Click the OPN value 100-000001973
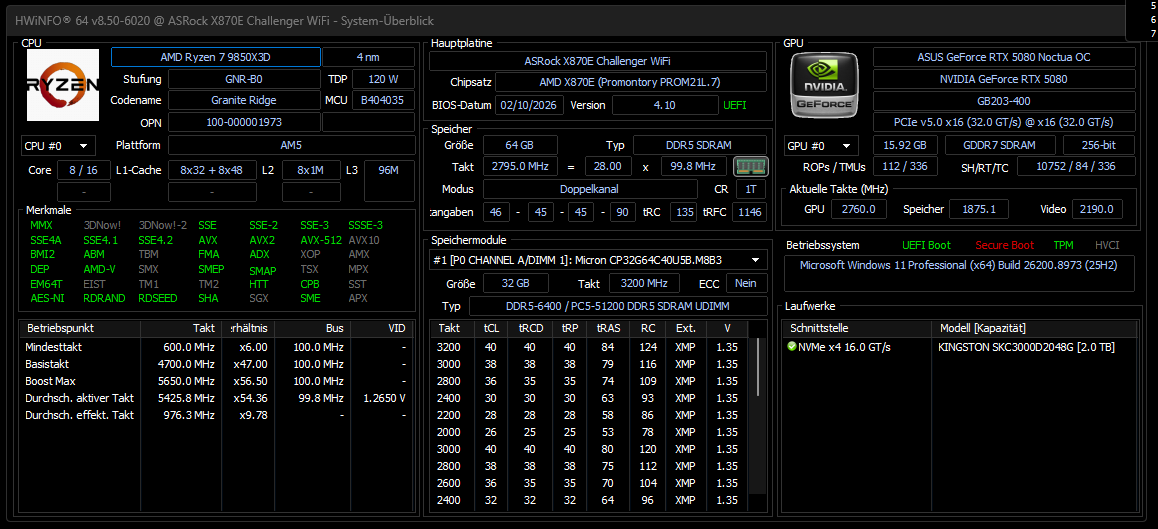This screenshot has height=529, width=1158. (244, 123)
